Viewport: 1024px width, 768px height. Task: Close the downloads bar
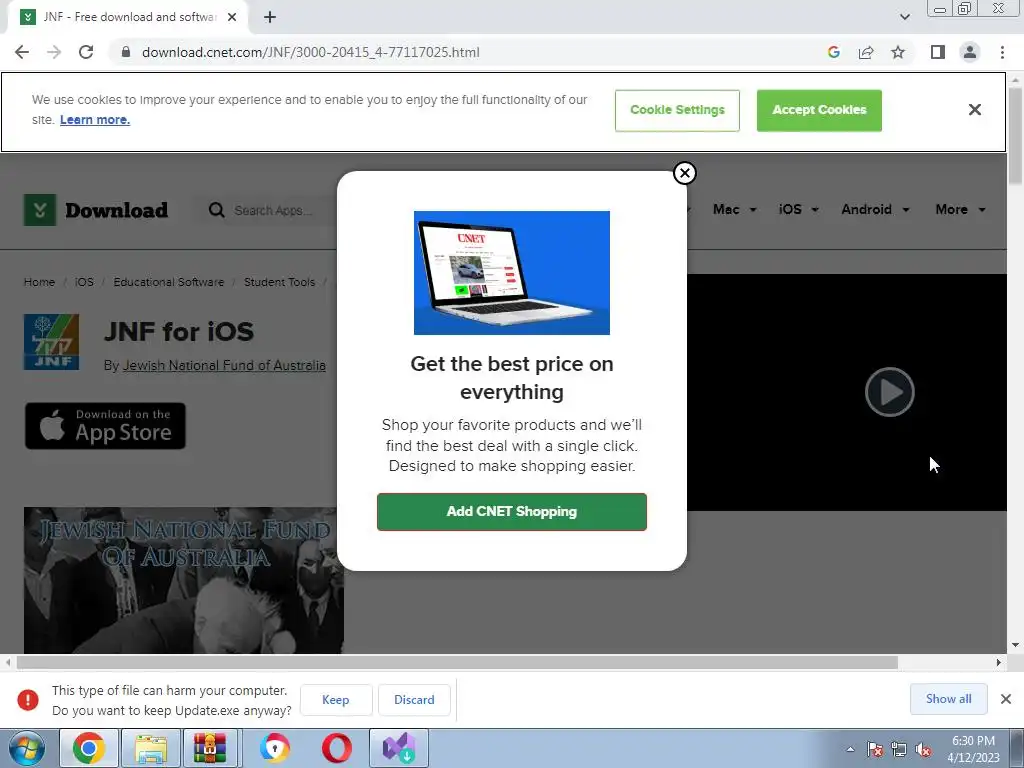[x=1006, y=699]
